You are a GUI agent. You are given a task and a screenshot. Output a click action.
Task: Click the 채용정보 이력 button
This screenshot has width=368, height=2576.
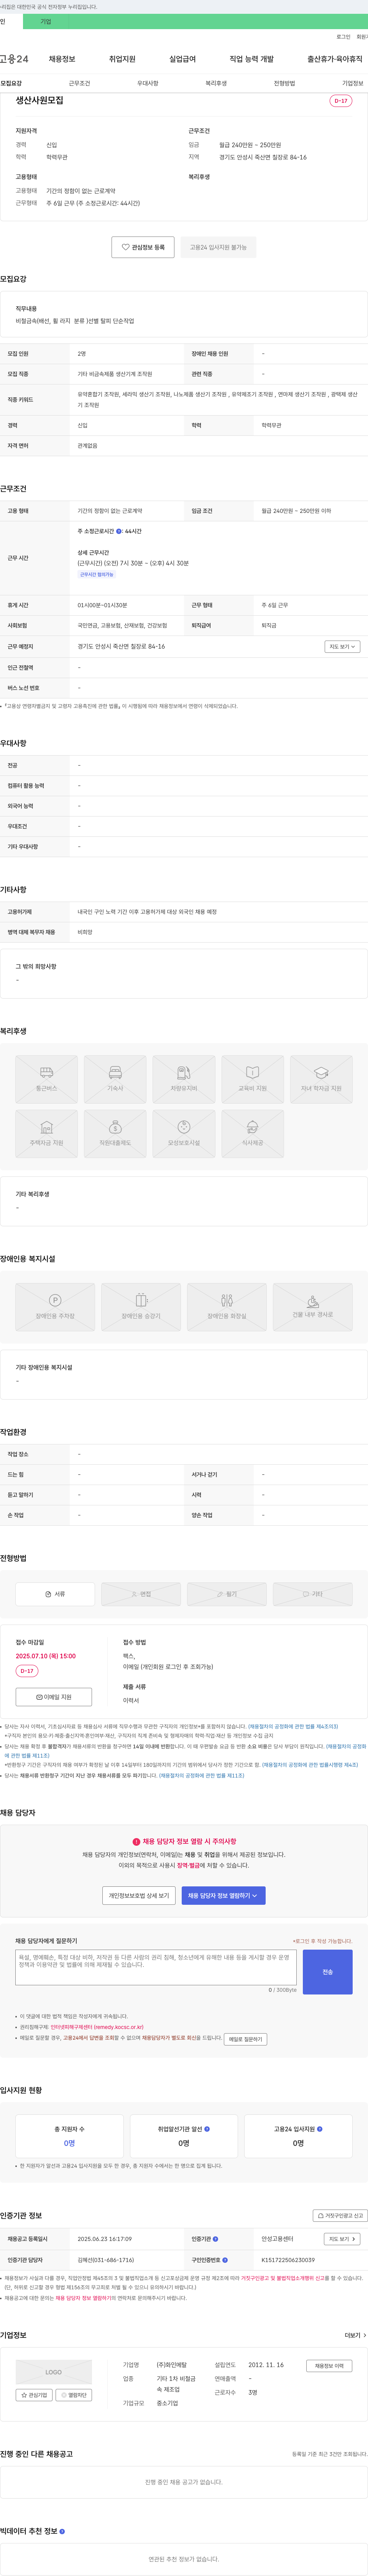click(x=329, y=2366)
